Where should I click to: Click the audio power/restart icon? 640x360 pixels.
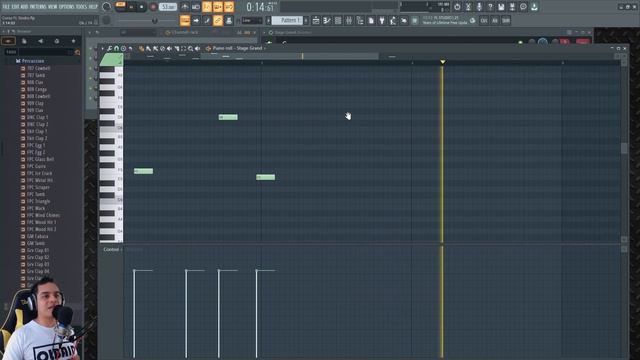[457, 7]
